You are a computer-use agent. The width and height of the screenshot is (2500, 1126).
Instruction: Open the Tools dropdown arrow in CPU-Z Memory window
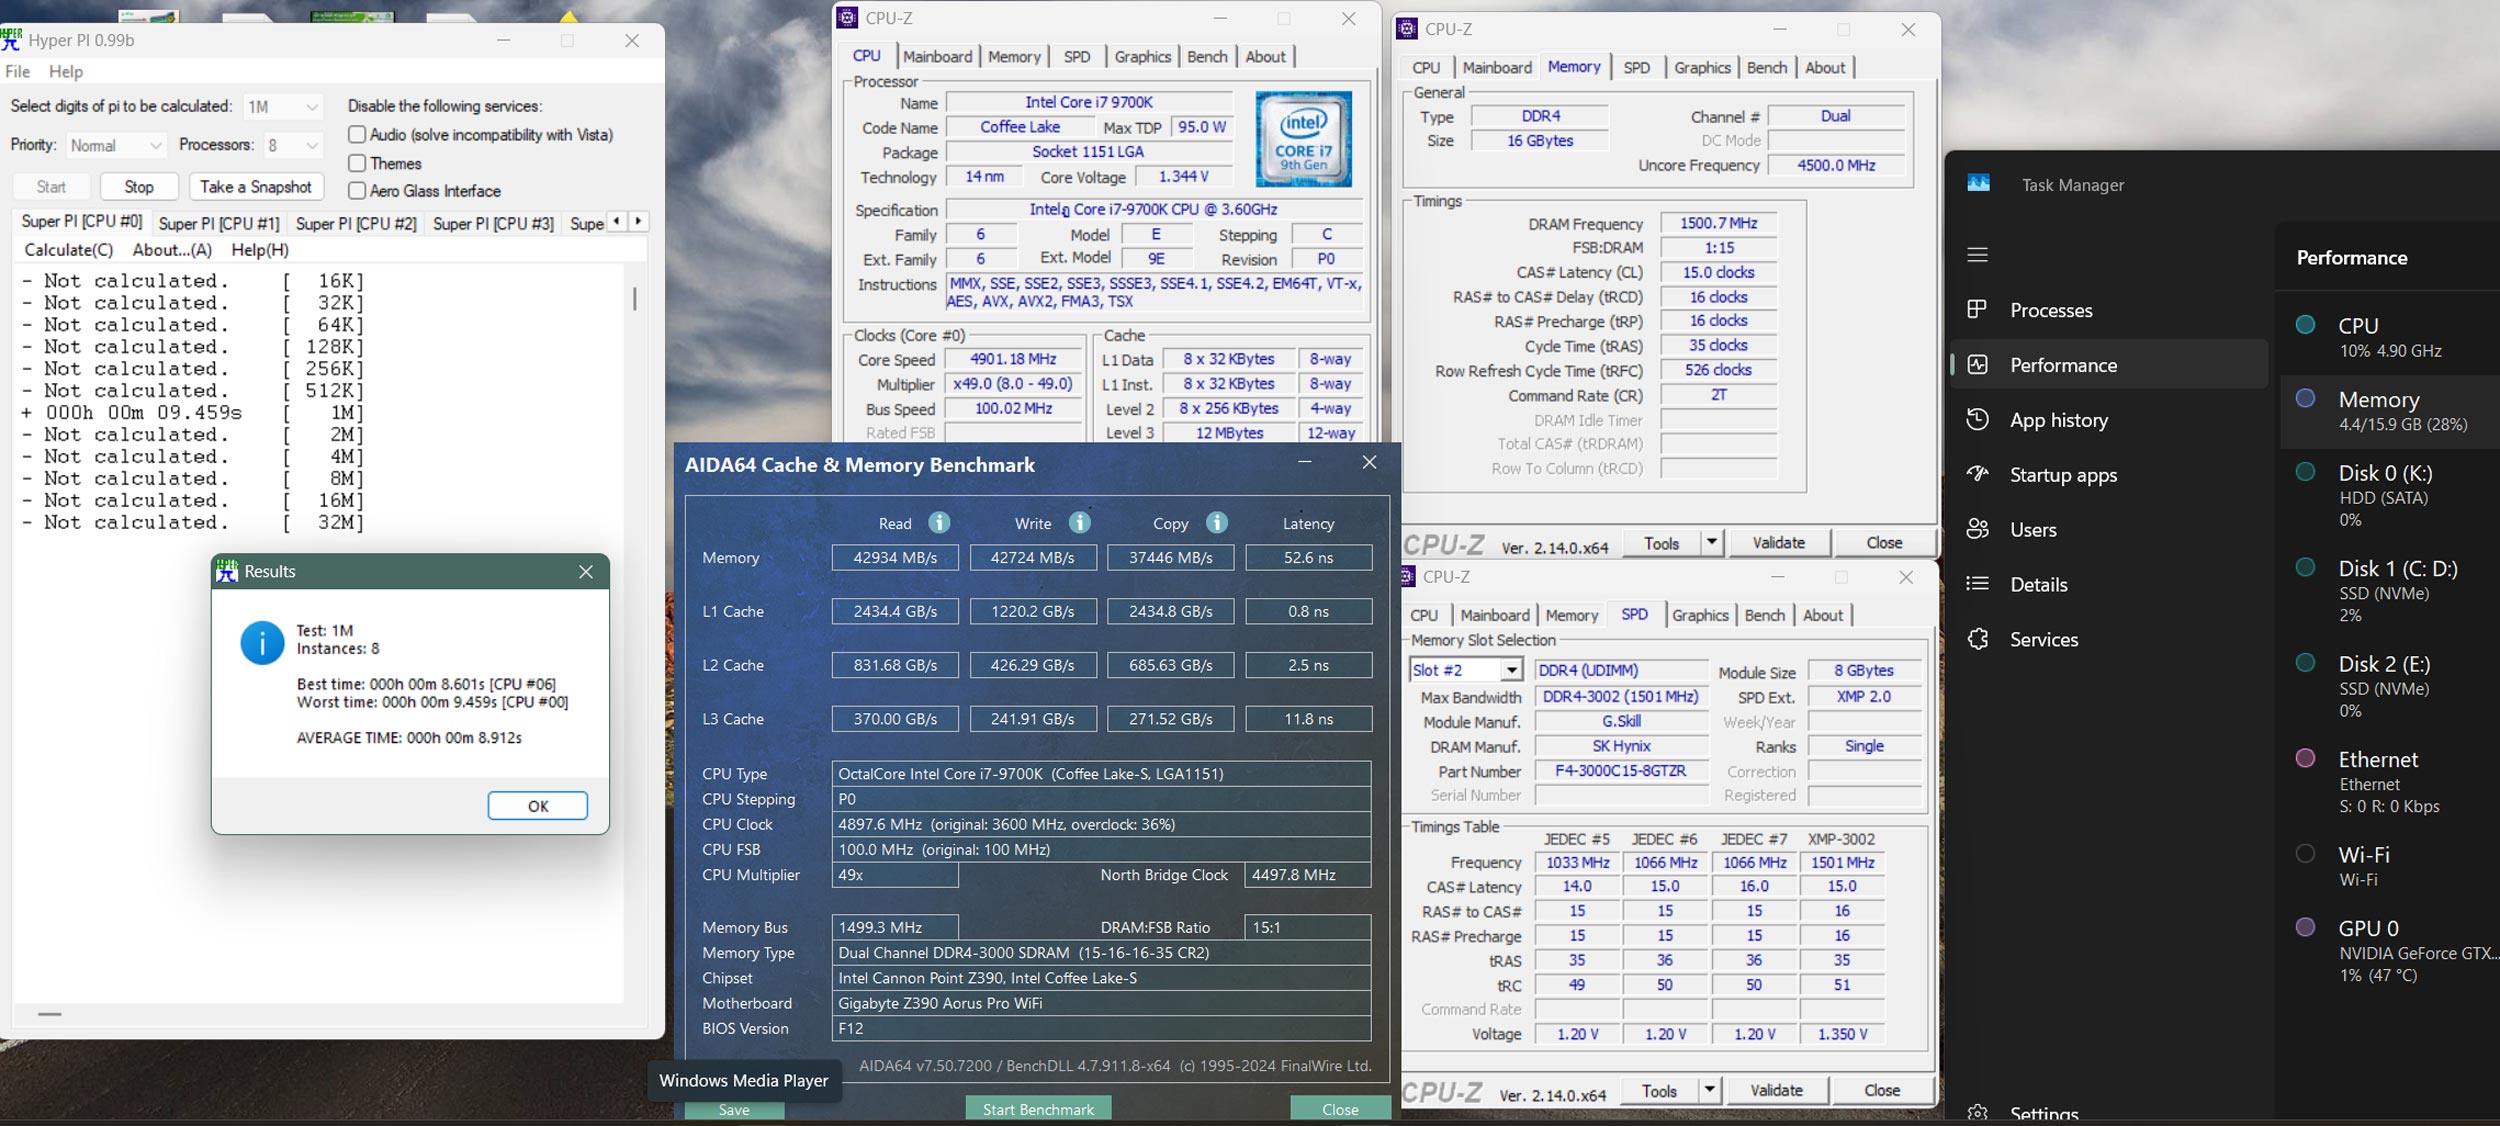1712,543
